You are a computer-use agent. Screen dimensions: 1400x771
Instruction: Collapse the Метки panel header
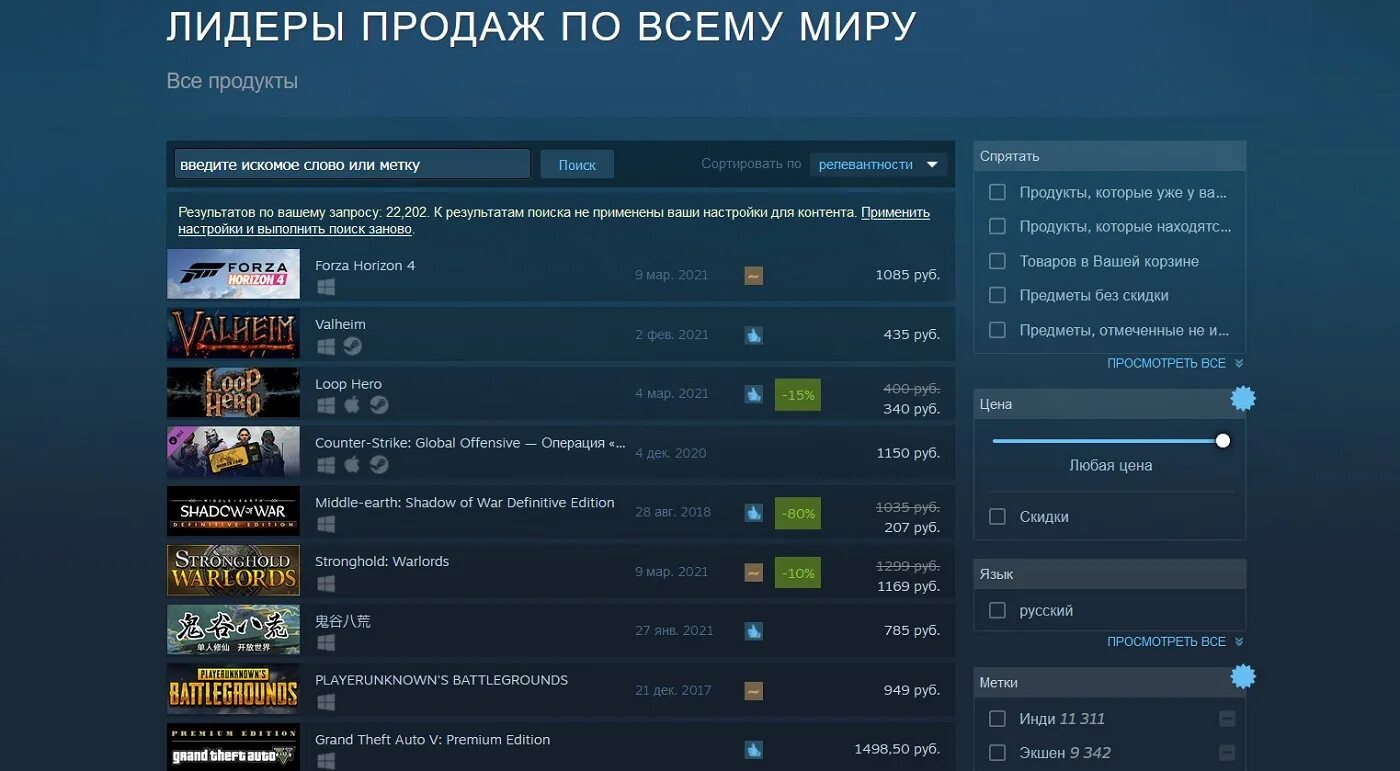click(x=1109, y=682)
